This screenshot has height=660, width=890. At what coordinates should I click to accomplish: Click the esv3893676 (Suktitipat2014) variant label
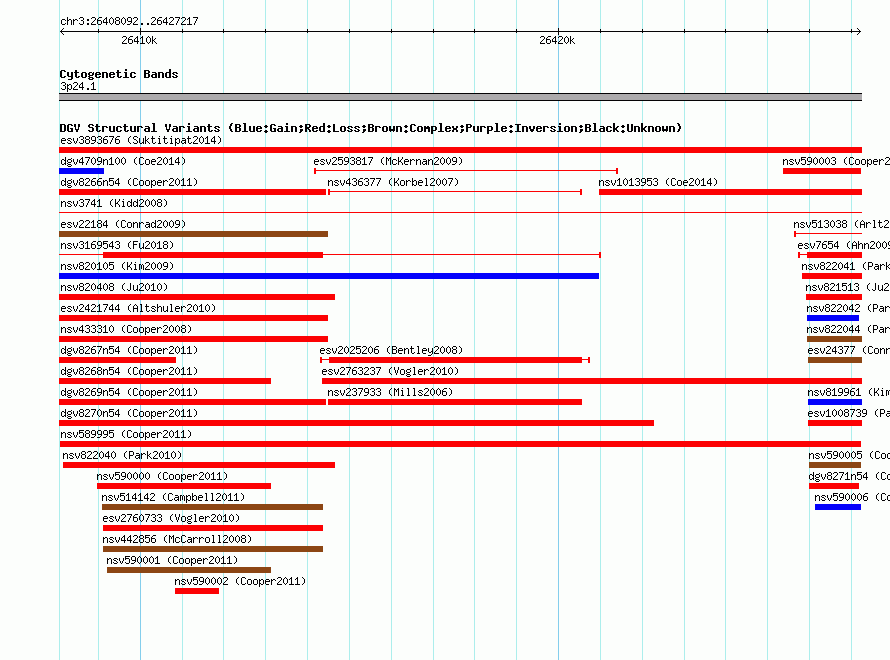coord(141,140)
